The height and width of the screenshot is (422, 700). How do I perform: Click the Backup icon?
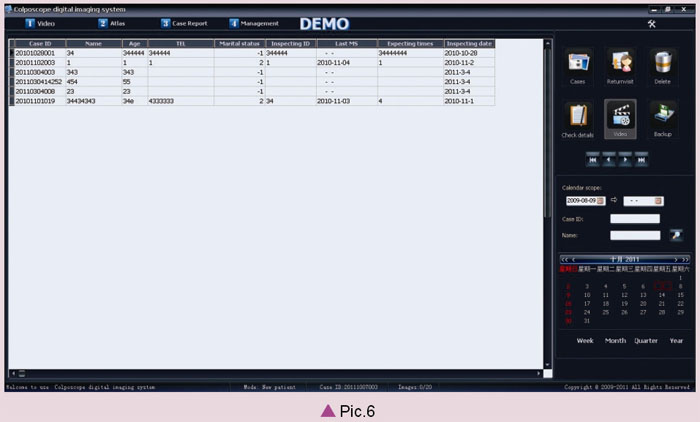tap(663, 119)
